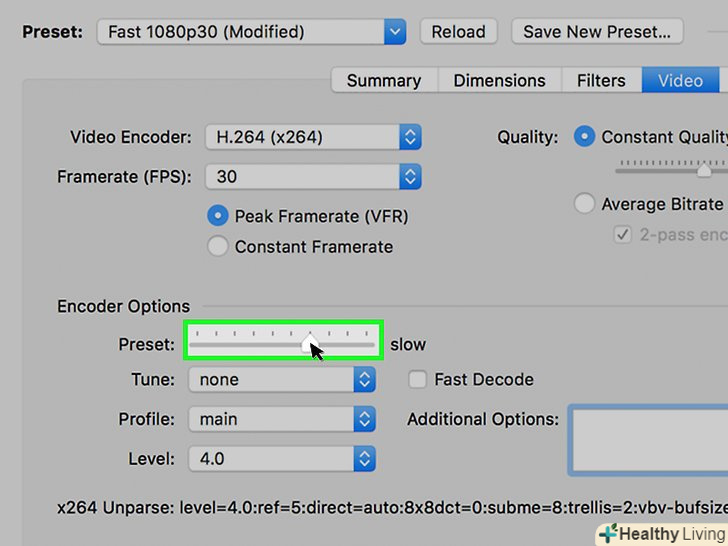Screen dimensions: 728x546
Task: Expand the Video Encoder dropdown
Action: (313, 137)
